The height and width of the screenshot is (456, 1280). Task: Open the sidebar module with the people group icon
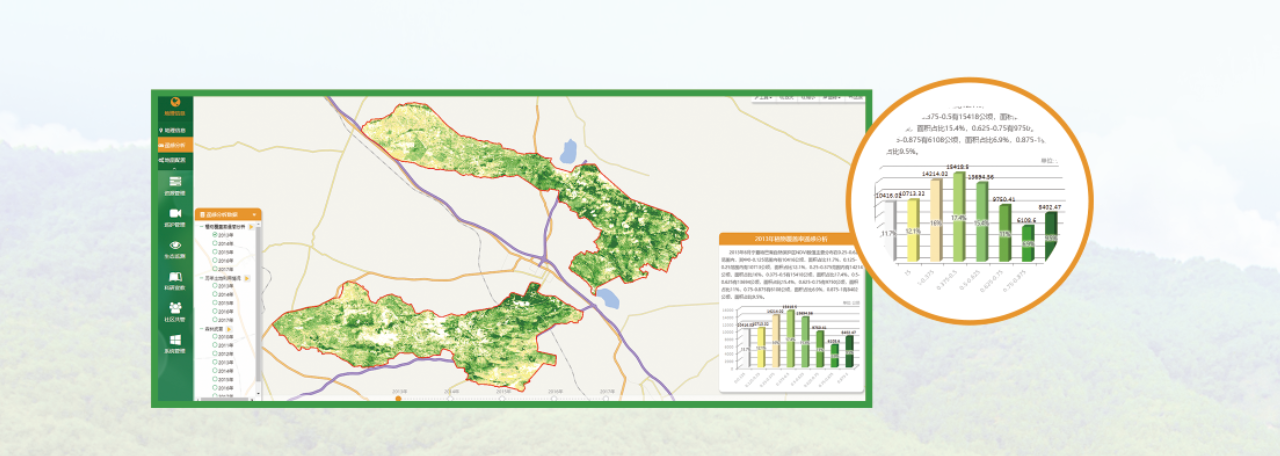[x=175, y=310]
